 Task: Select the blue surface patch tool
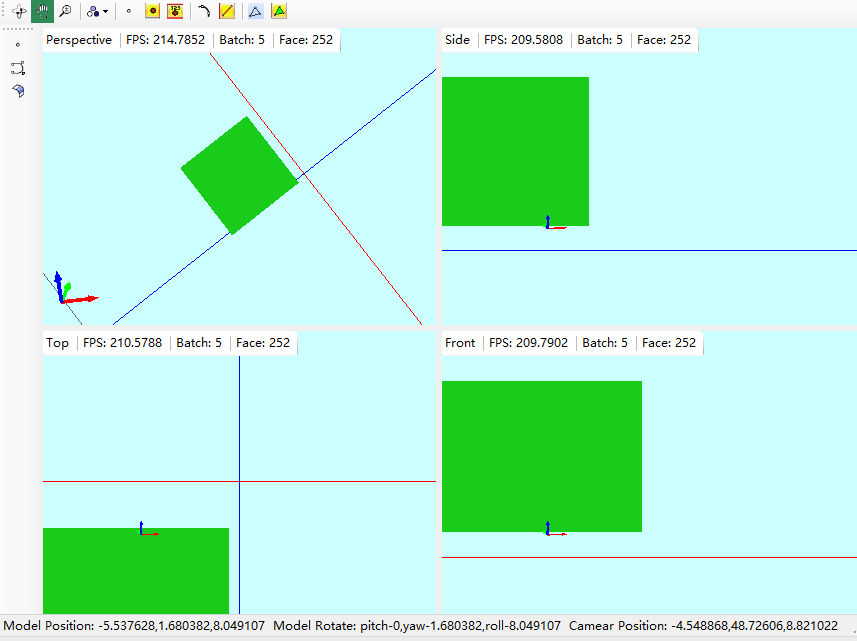pos(18,91)
